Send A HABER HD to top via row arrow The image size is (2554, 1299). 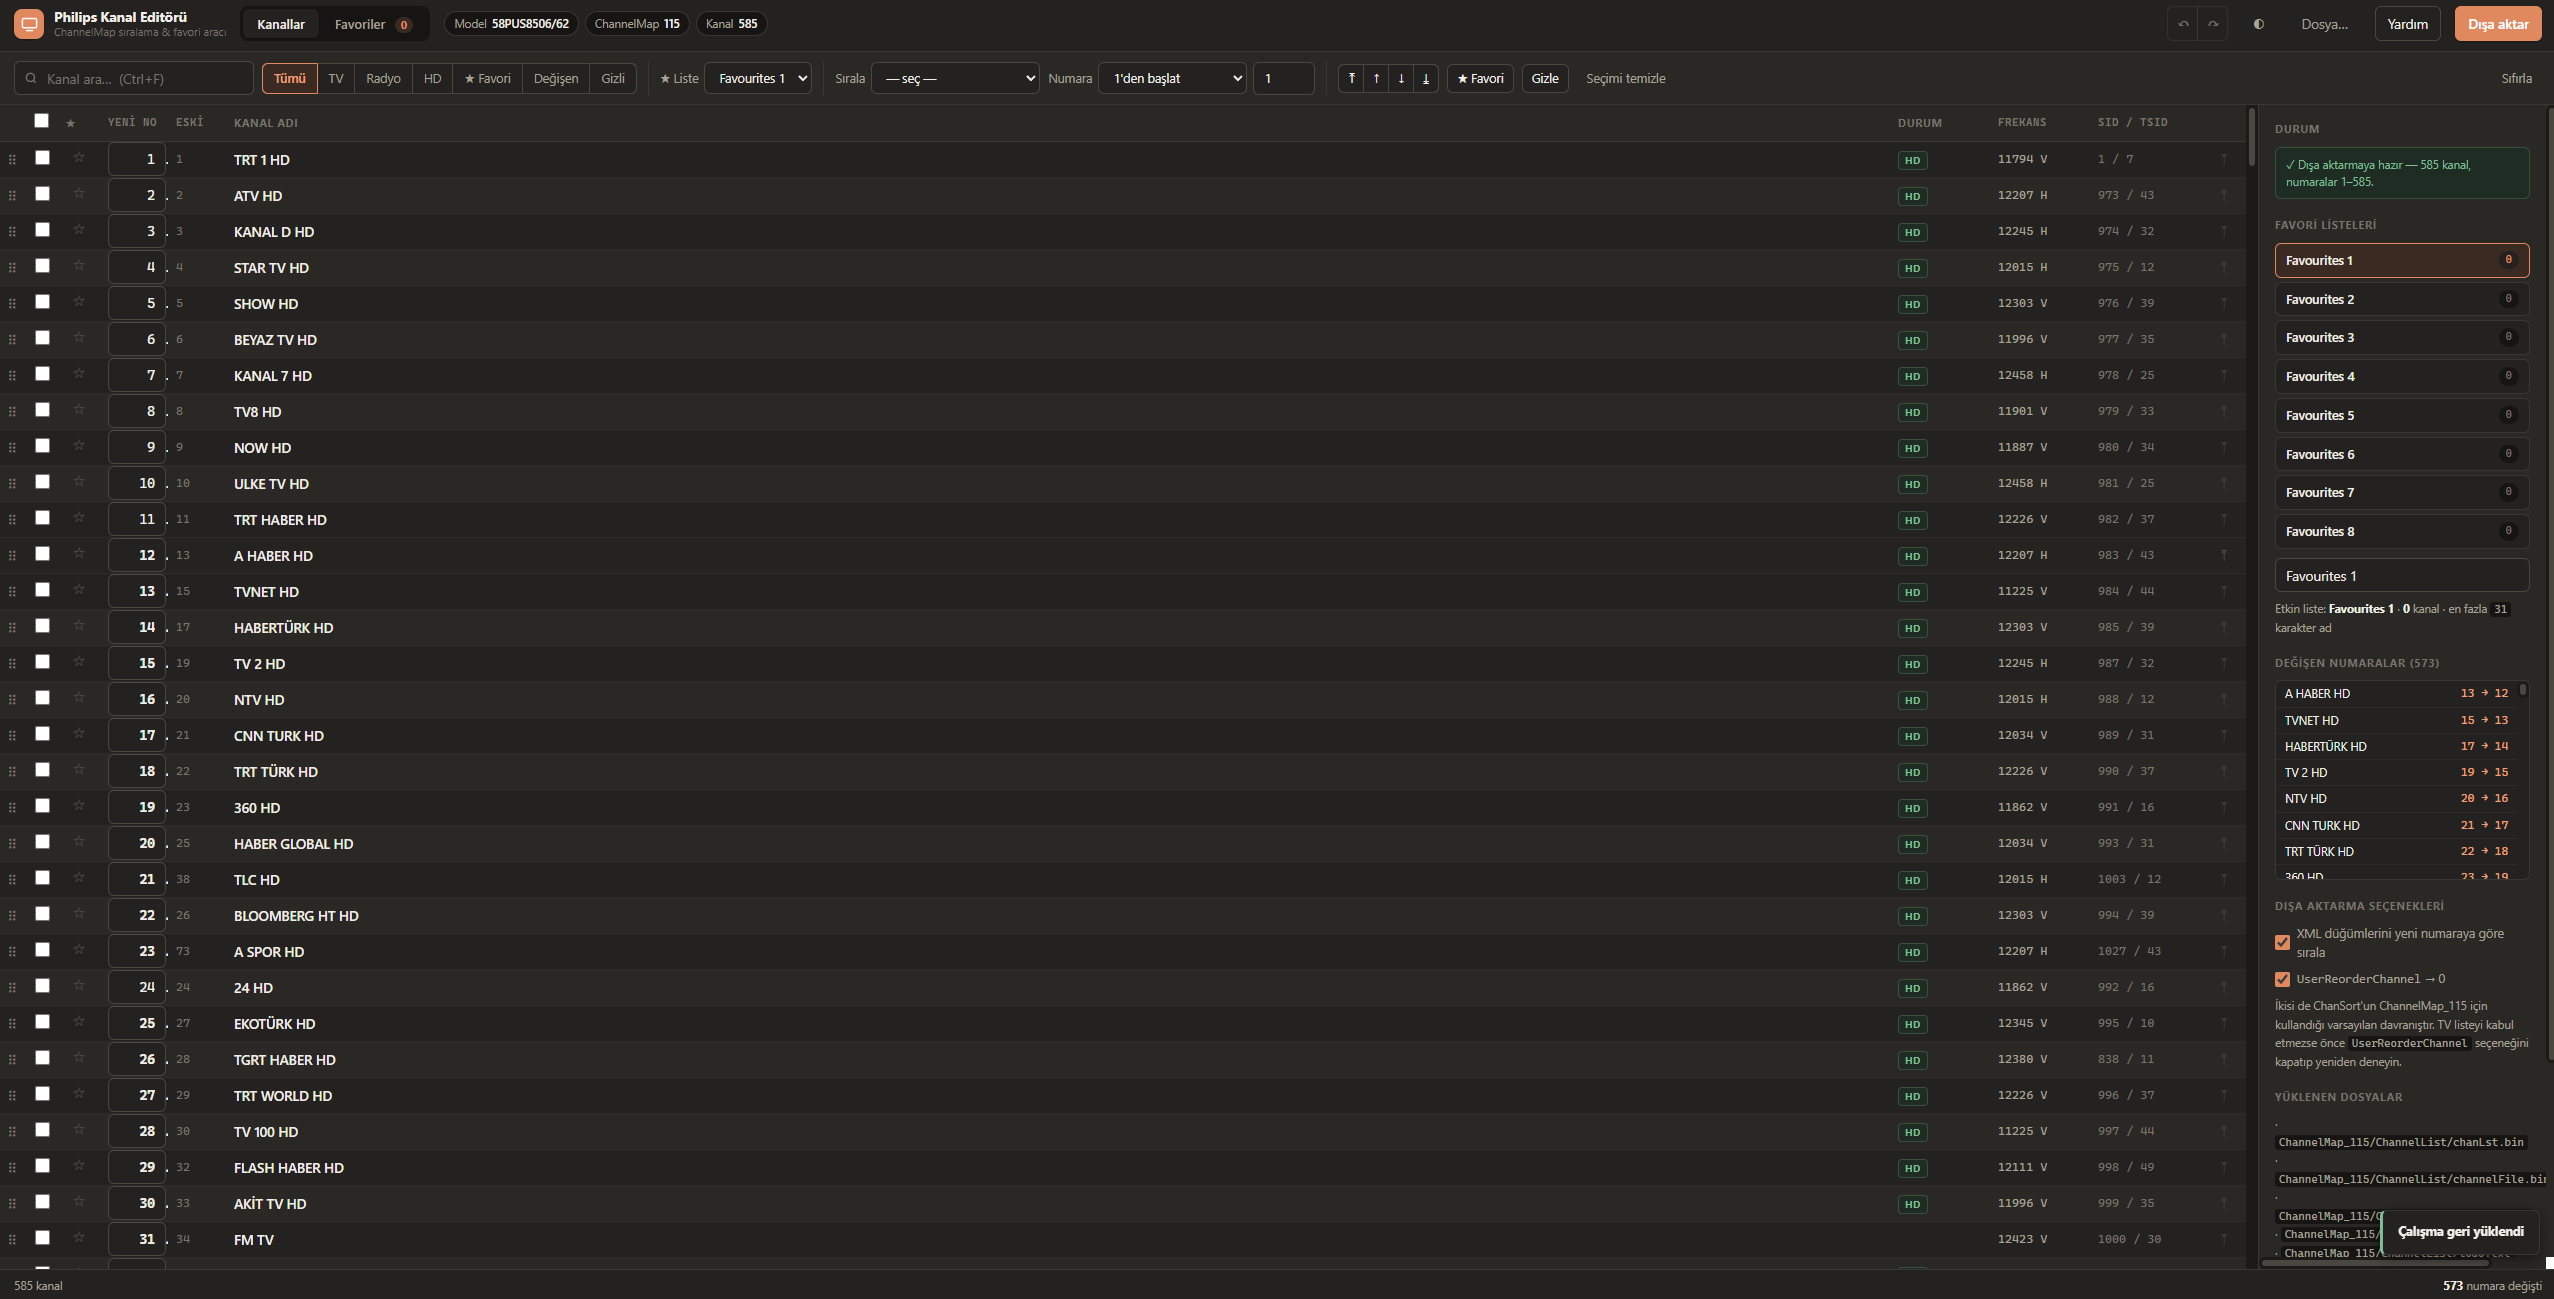click(x=2224, y=555)
